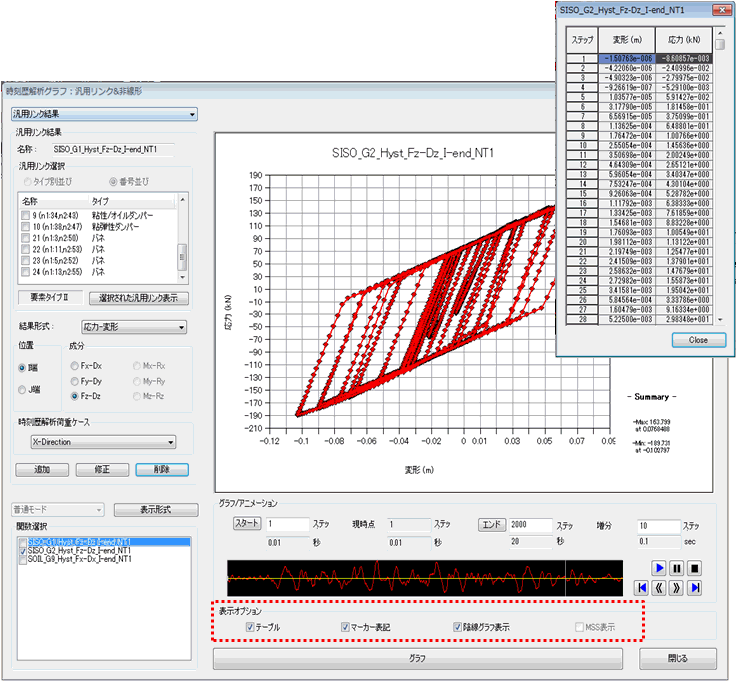Step forward with fast-forward button
Image resolution: width=737 pixels, height=682 pixels.
(676, 588)
